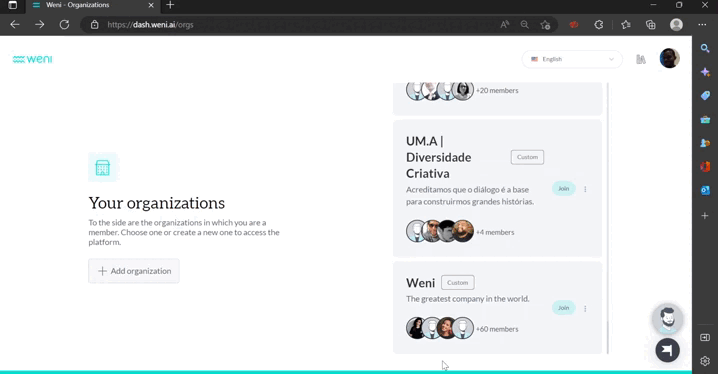Open Collections icon
Viewport: 718px width, 374px height.
651,25
